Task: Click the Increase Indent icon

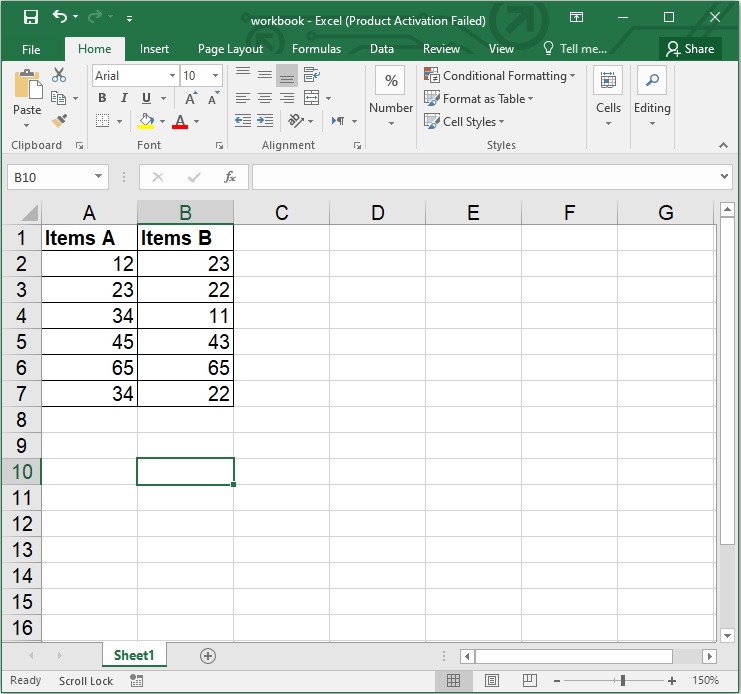Action: [x=265, y=121]
